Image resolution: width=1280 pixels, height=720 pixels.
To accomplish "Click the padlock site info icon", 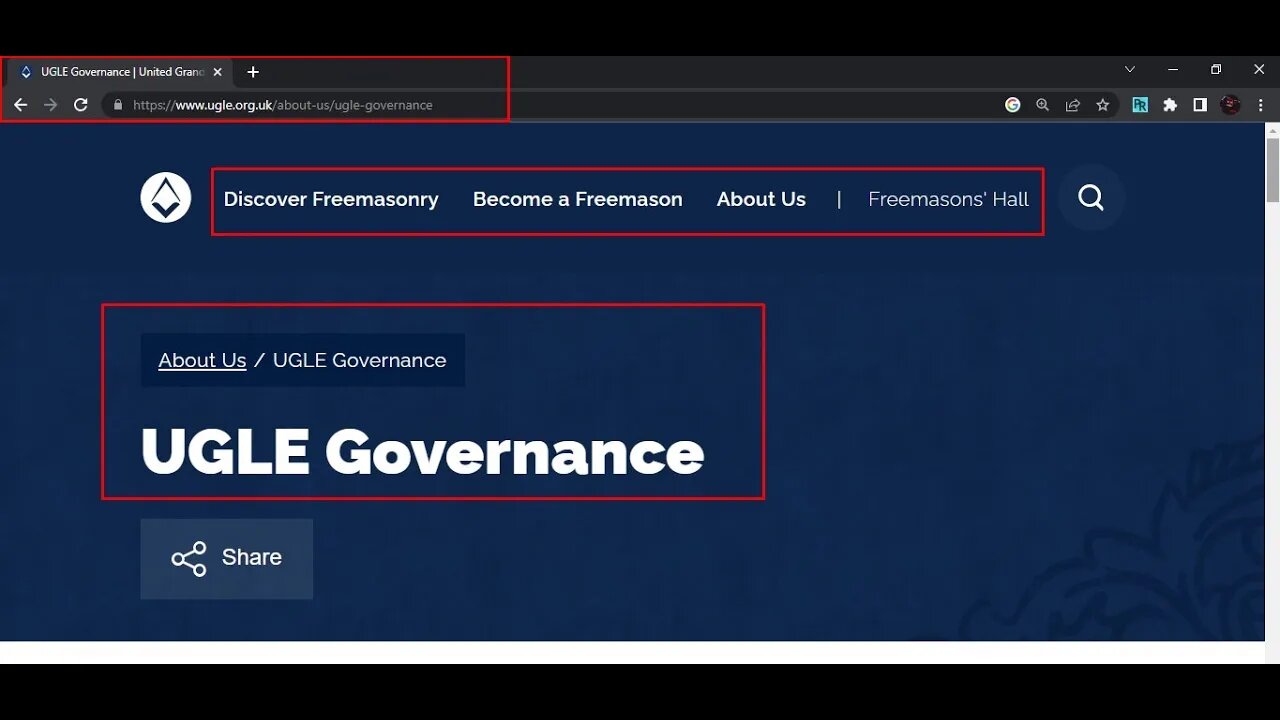I will 118,105.
